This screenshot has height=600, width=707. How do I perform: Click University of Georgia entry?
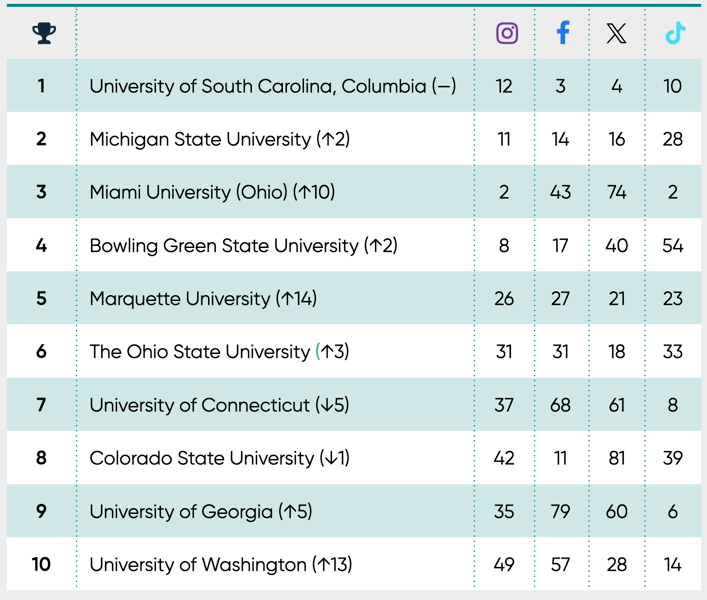click(201, 511)
